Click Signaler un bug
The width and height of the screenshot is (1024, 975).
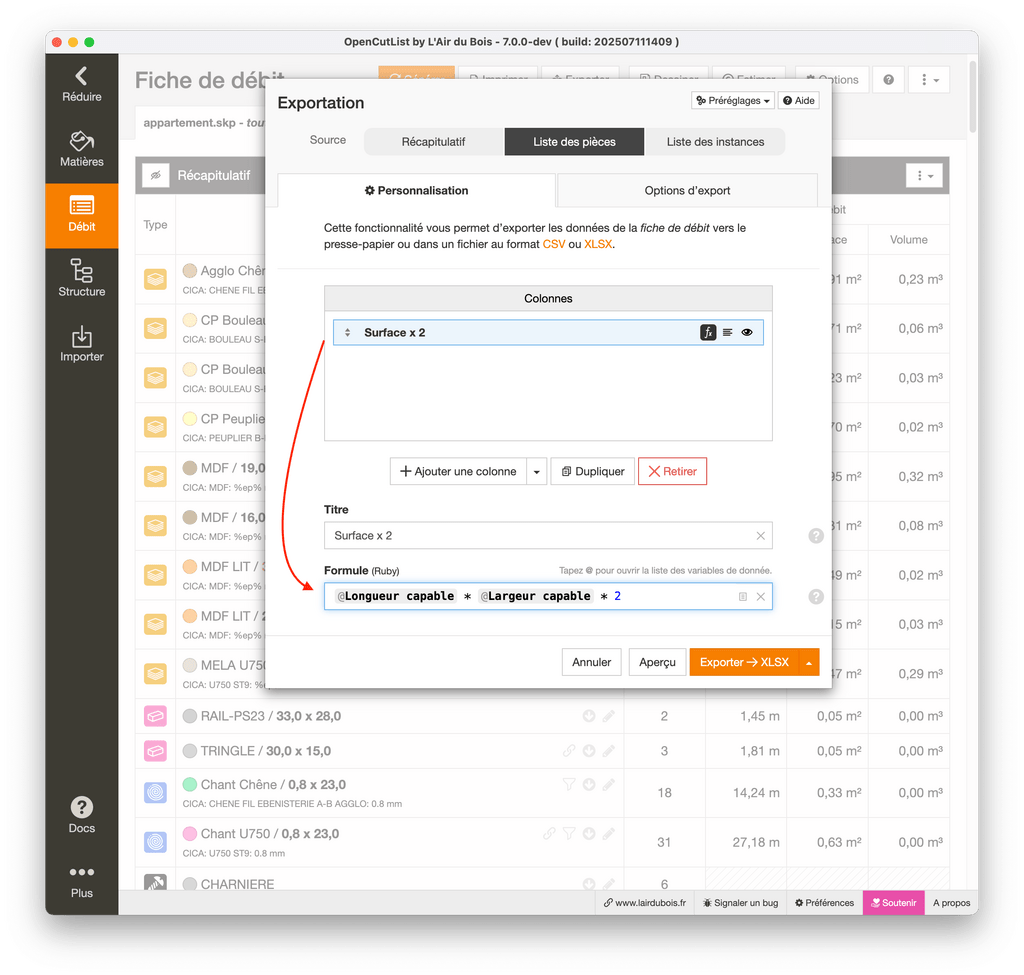(x=741, y=903)
